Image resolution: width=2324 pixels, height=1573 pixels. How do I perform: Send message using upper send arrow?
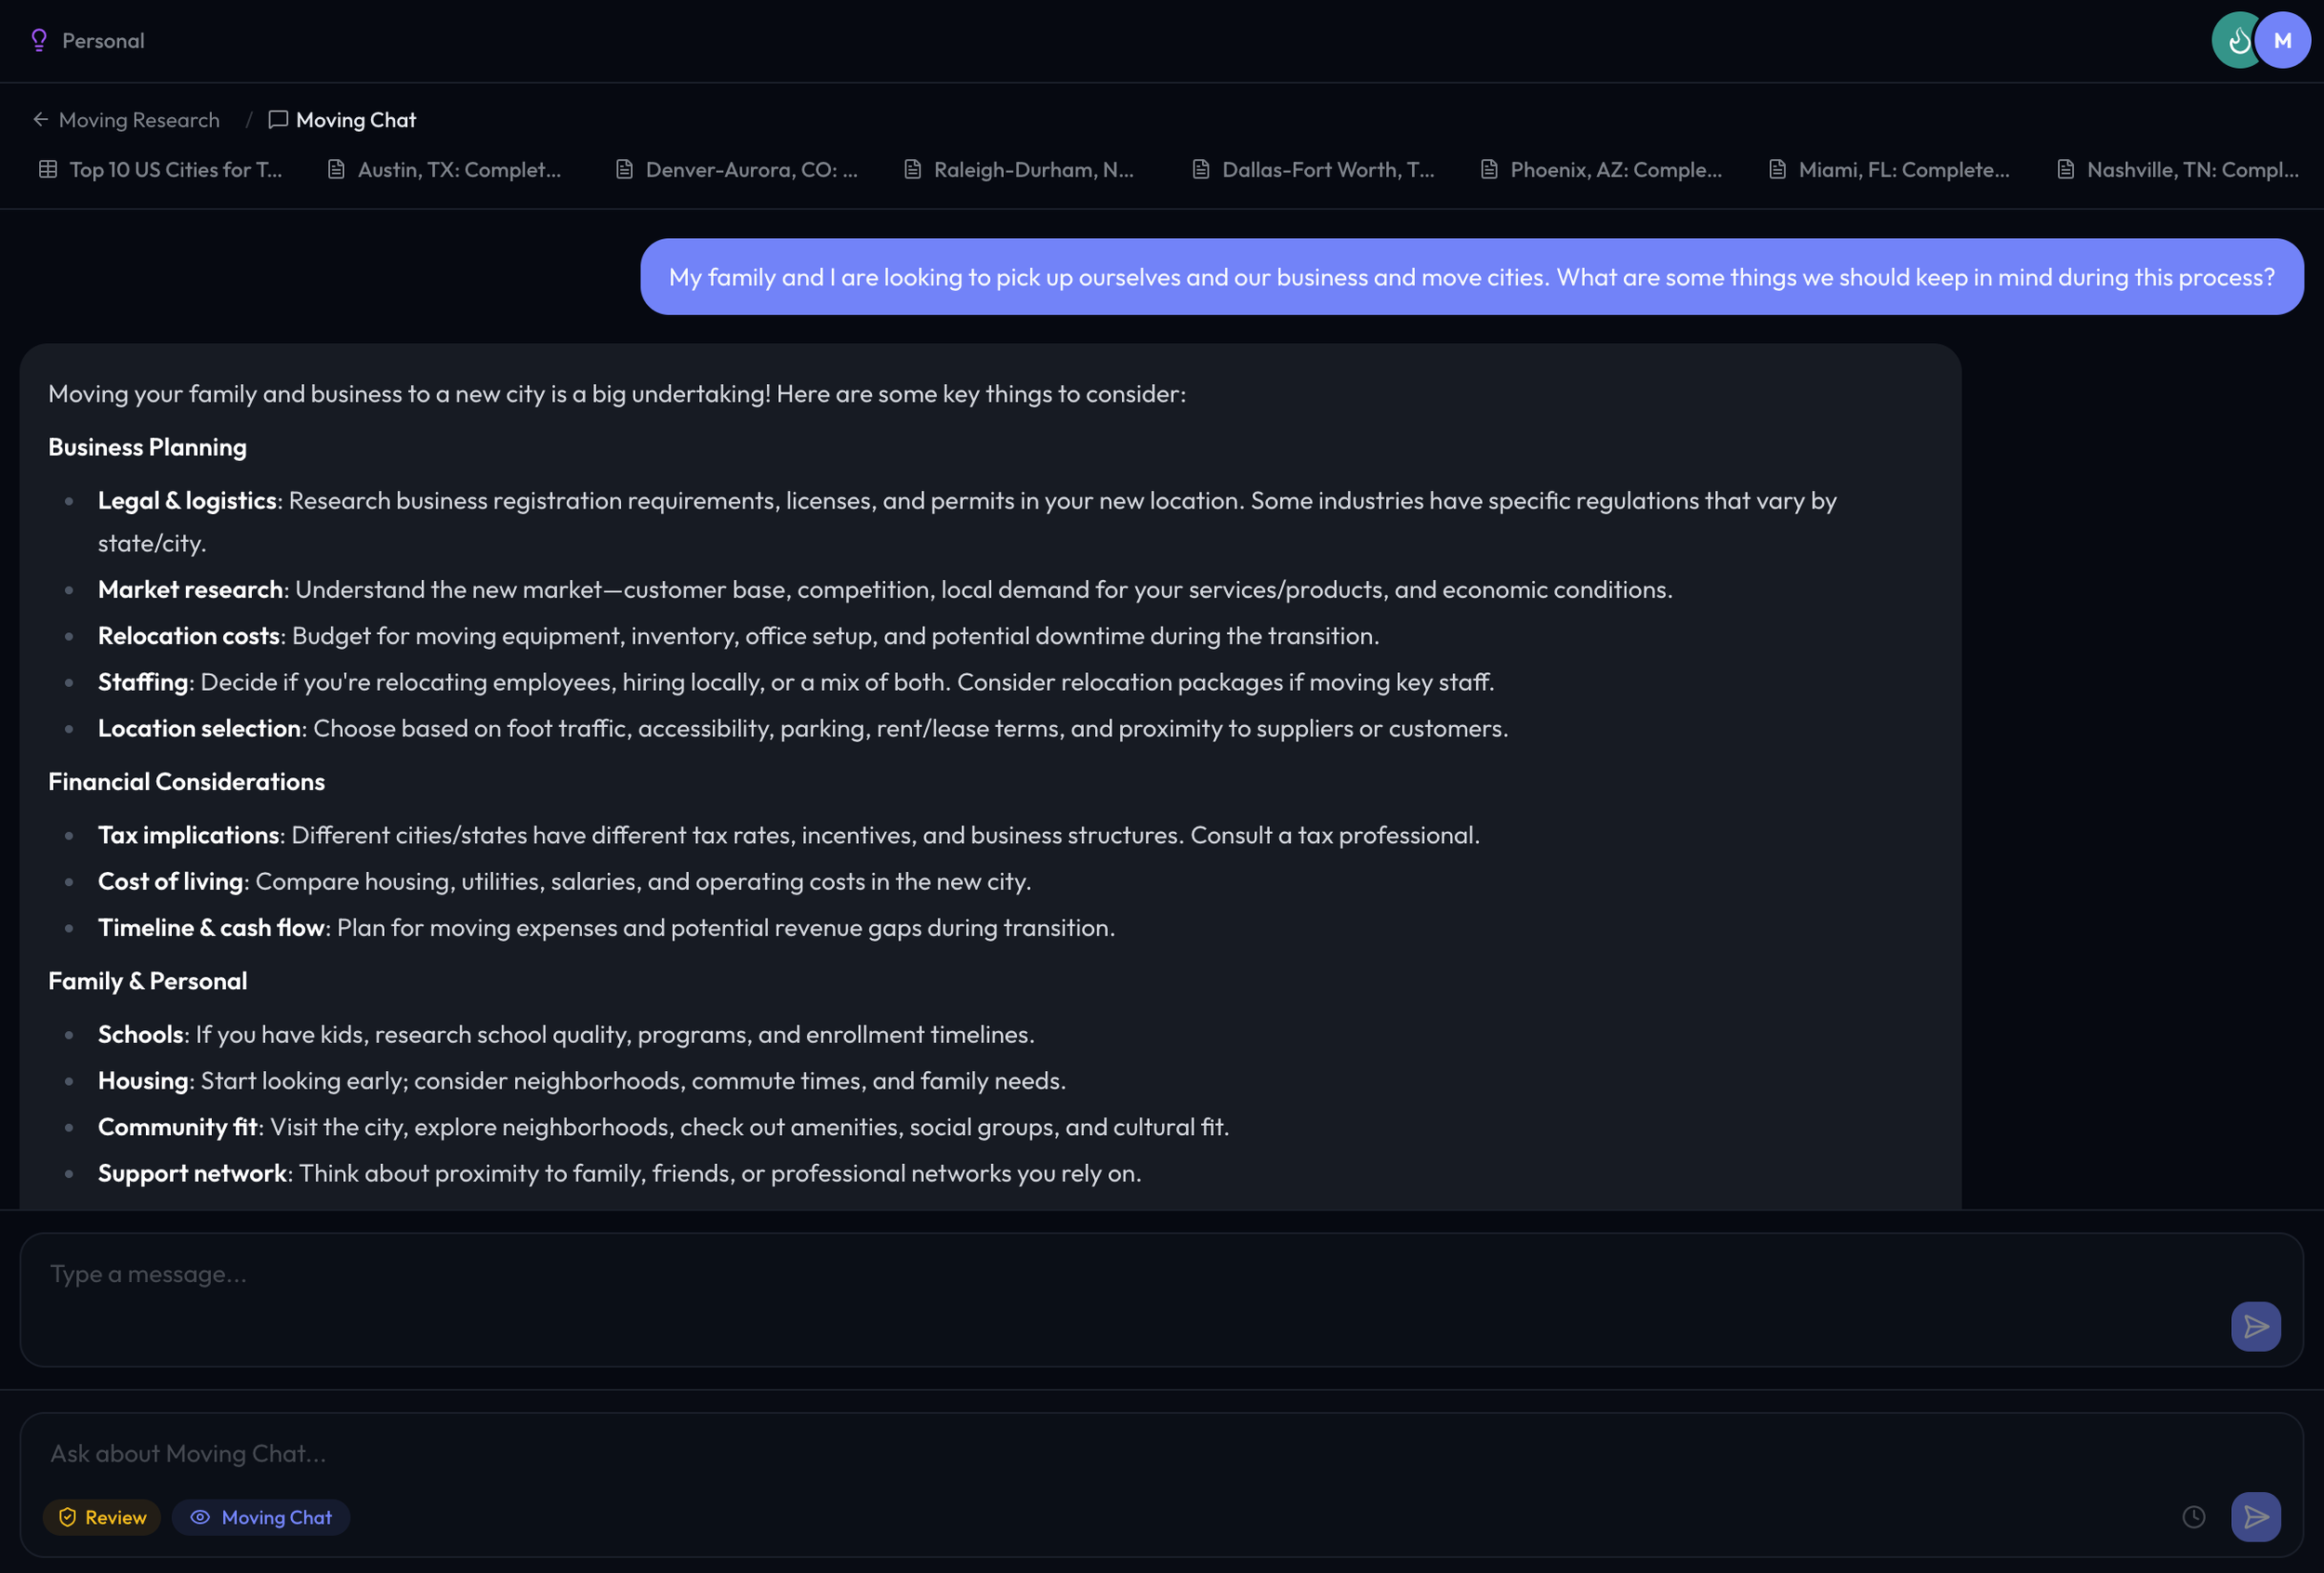[x=2255, y=1326]
